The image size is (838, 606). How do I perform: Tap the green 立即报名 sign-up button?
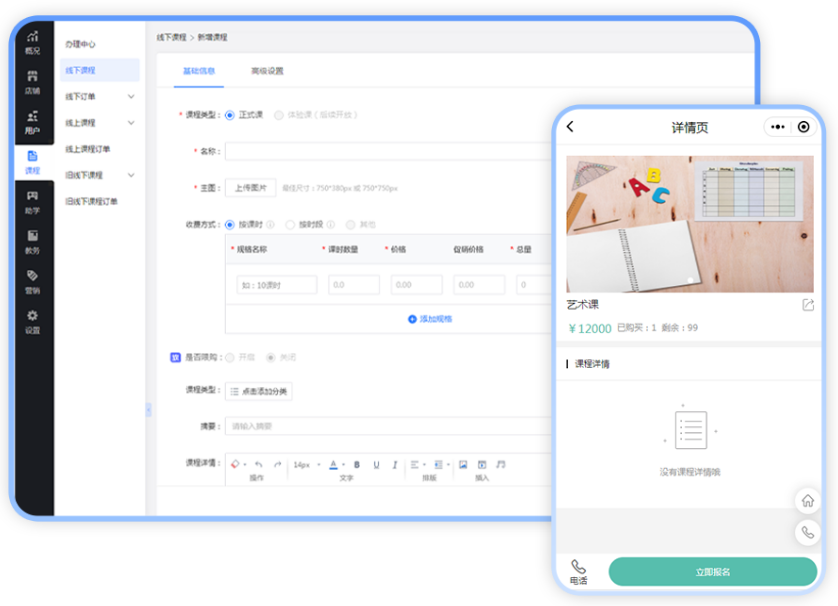(x=712, y=572)
